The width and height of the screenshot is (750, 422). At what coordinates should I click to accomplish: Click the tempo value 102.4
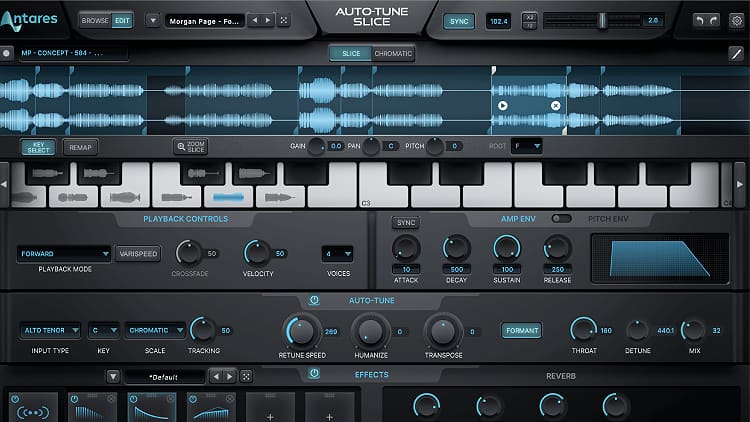pos(498,21)
